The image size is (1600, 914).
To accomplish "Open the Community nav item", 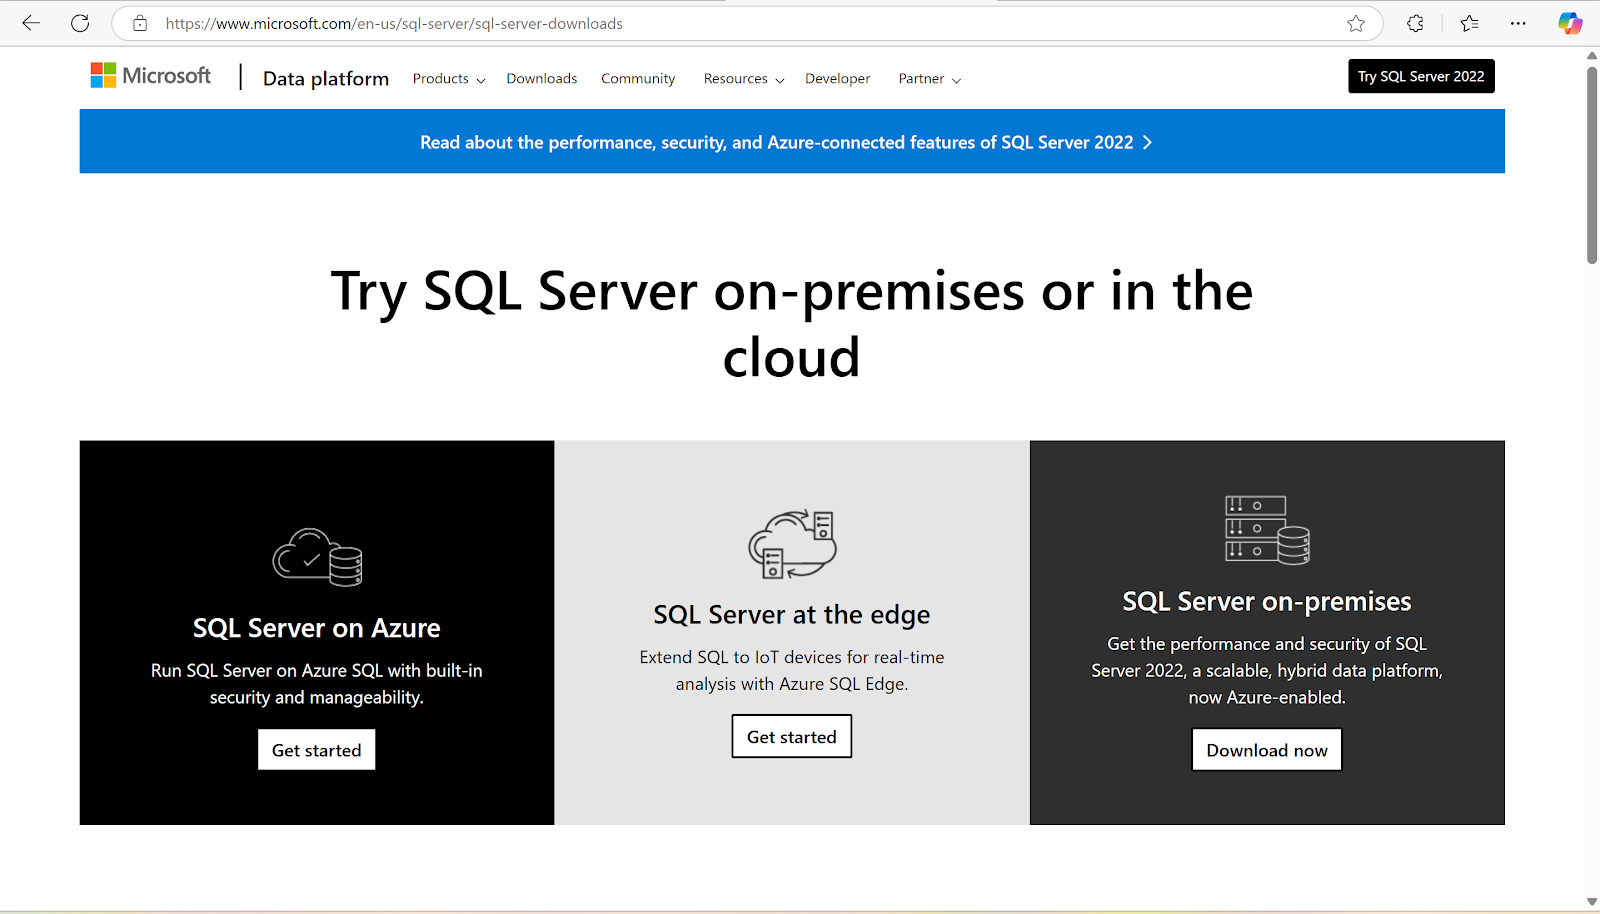I will tap(638, 79).
